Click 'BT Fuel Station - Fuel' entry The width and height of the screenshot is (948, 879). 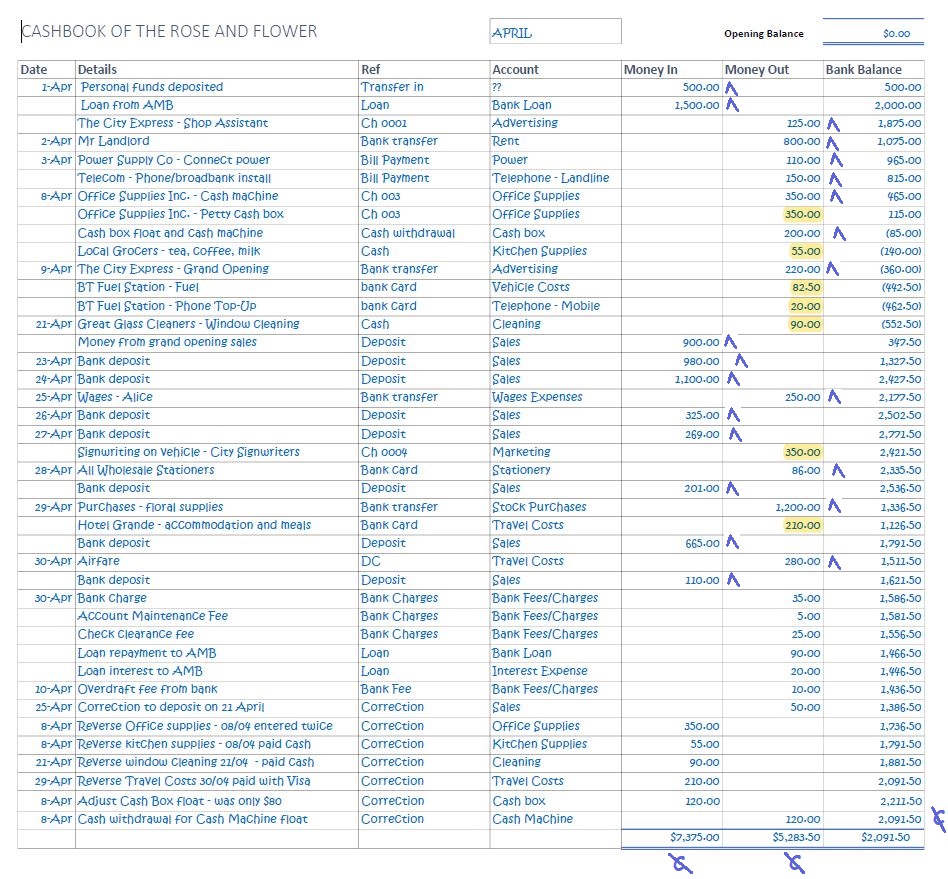coord(138,287)
